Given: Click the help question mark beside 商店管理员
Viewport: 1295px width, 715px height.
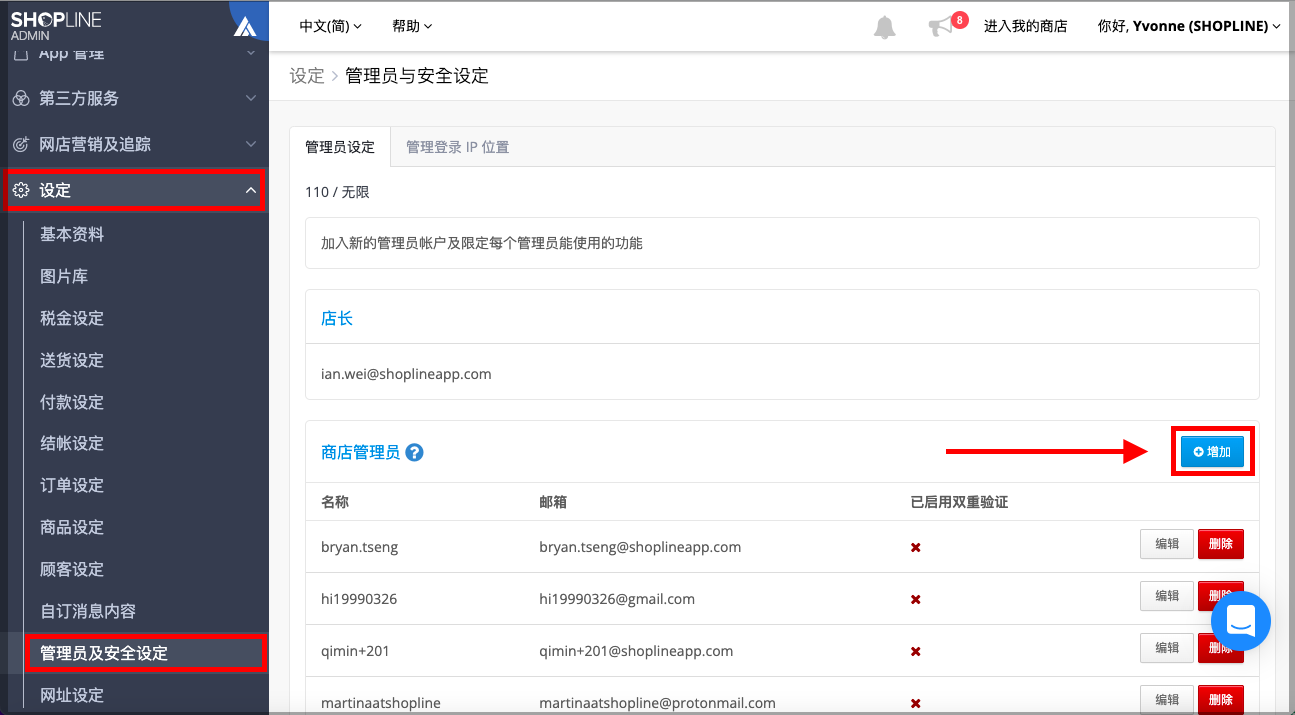Looking at the screenshot, I should click(x=414, y=452).
